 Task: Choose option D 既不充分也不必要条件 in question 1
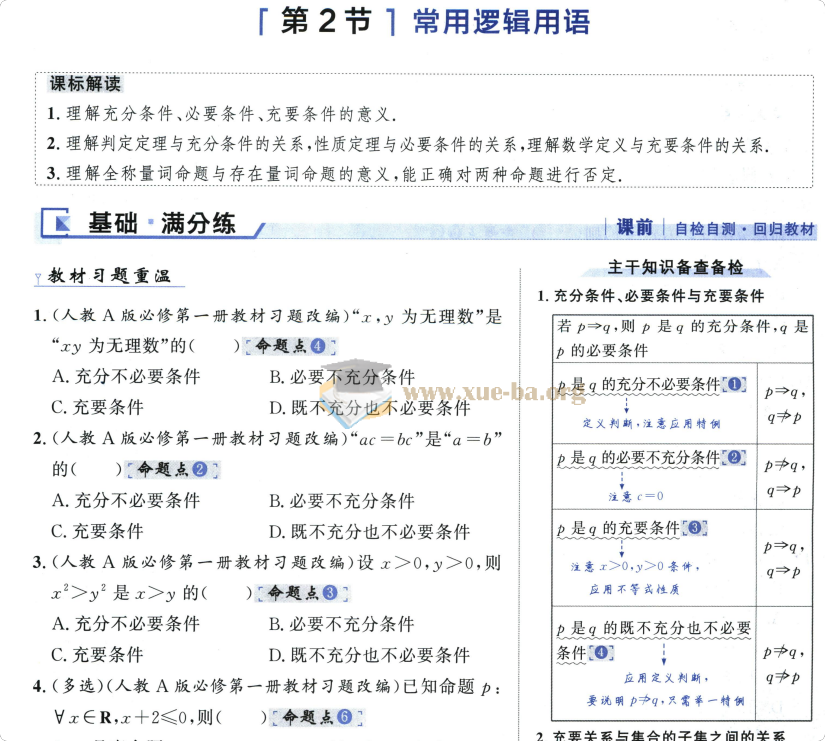[370, 407]
